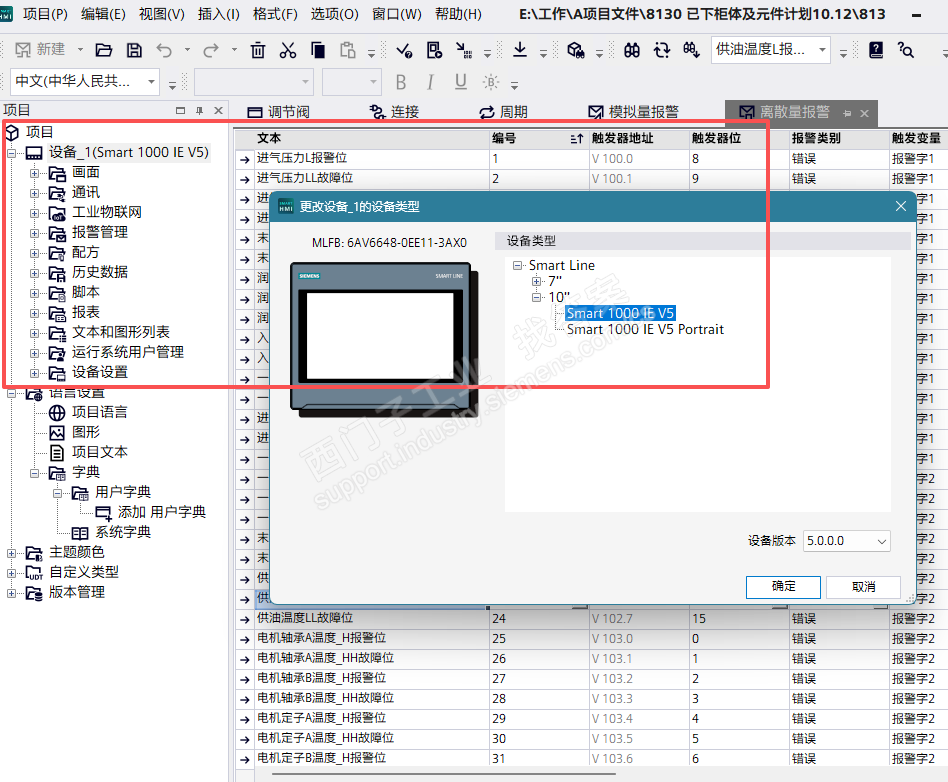Click the 文本 column header
948x782 pixels.
[371, 138]
